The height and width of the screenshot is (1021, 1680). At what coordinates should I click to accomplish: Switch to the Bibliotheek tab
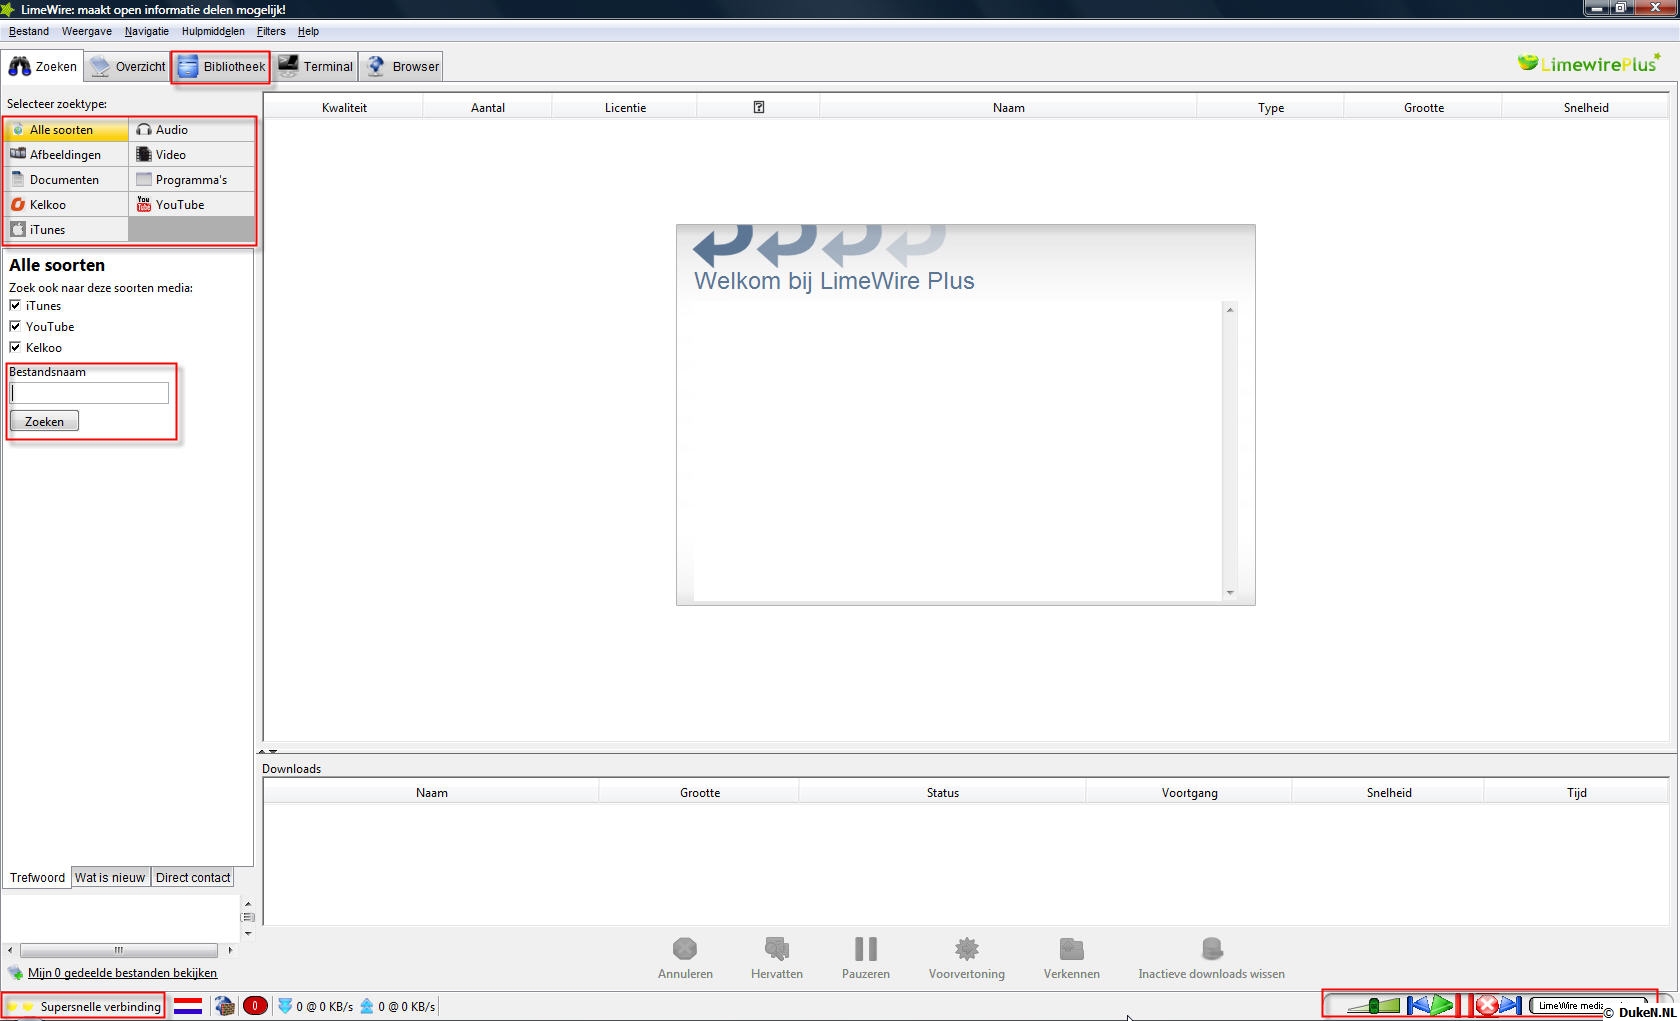pos(221,67)
